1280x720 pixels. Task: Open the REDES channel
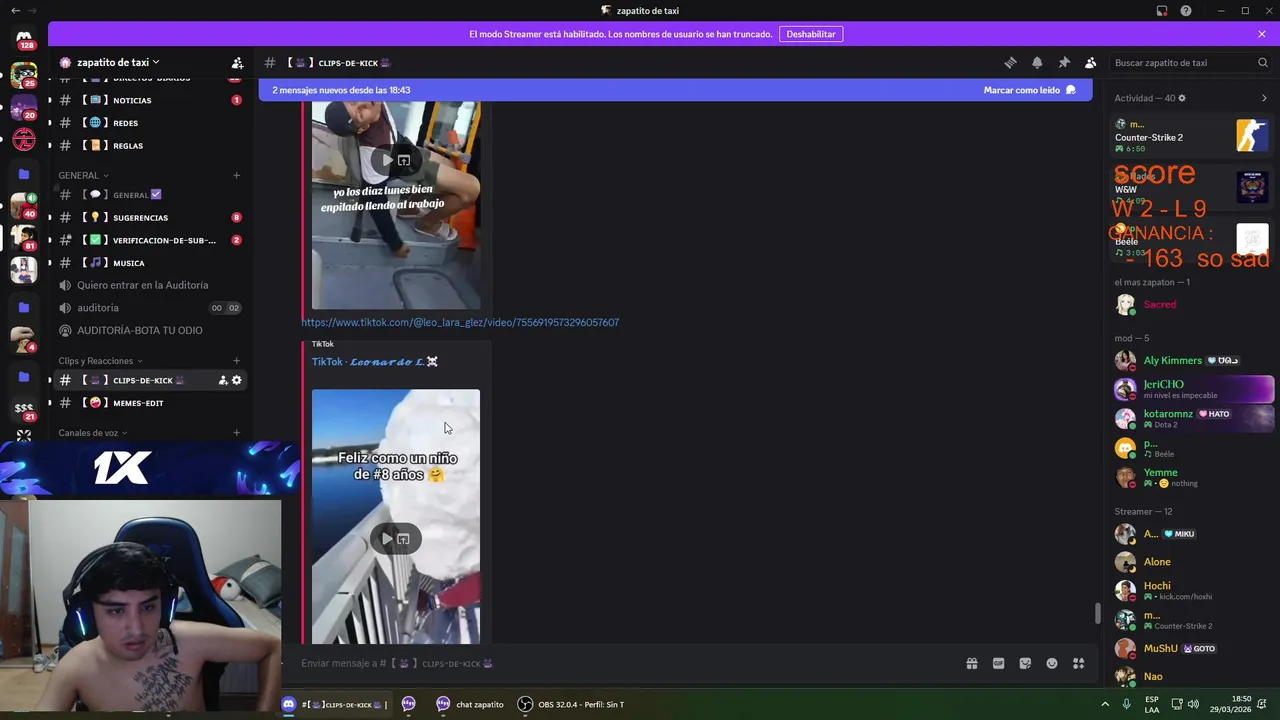tap(149, 123)
